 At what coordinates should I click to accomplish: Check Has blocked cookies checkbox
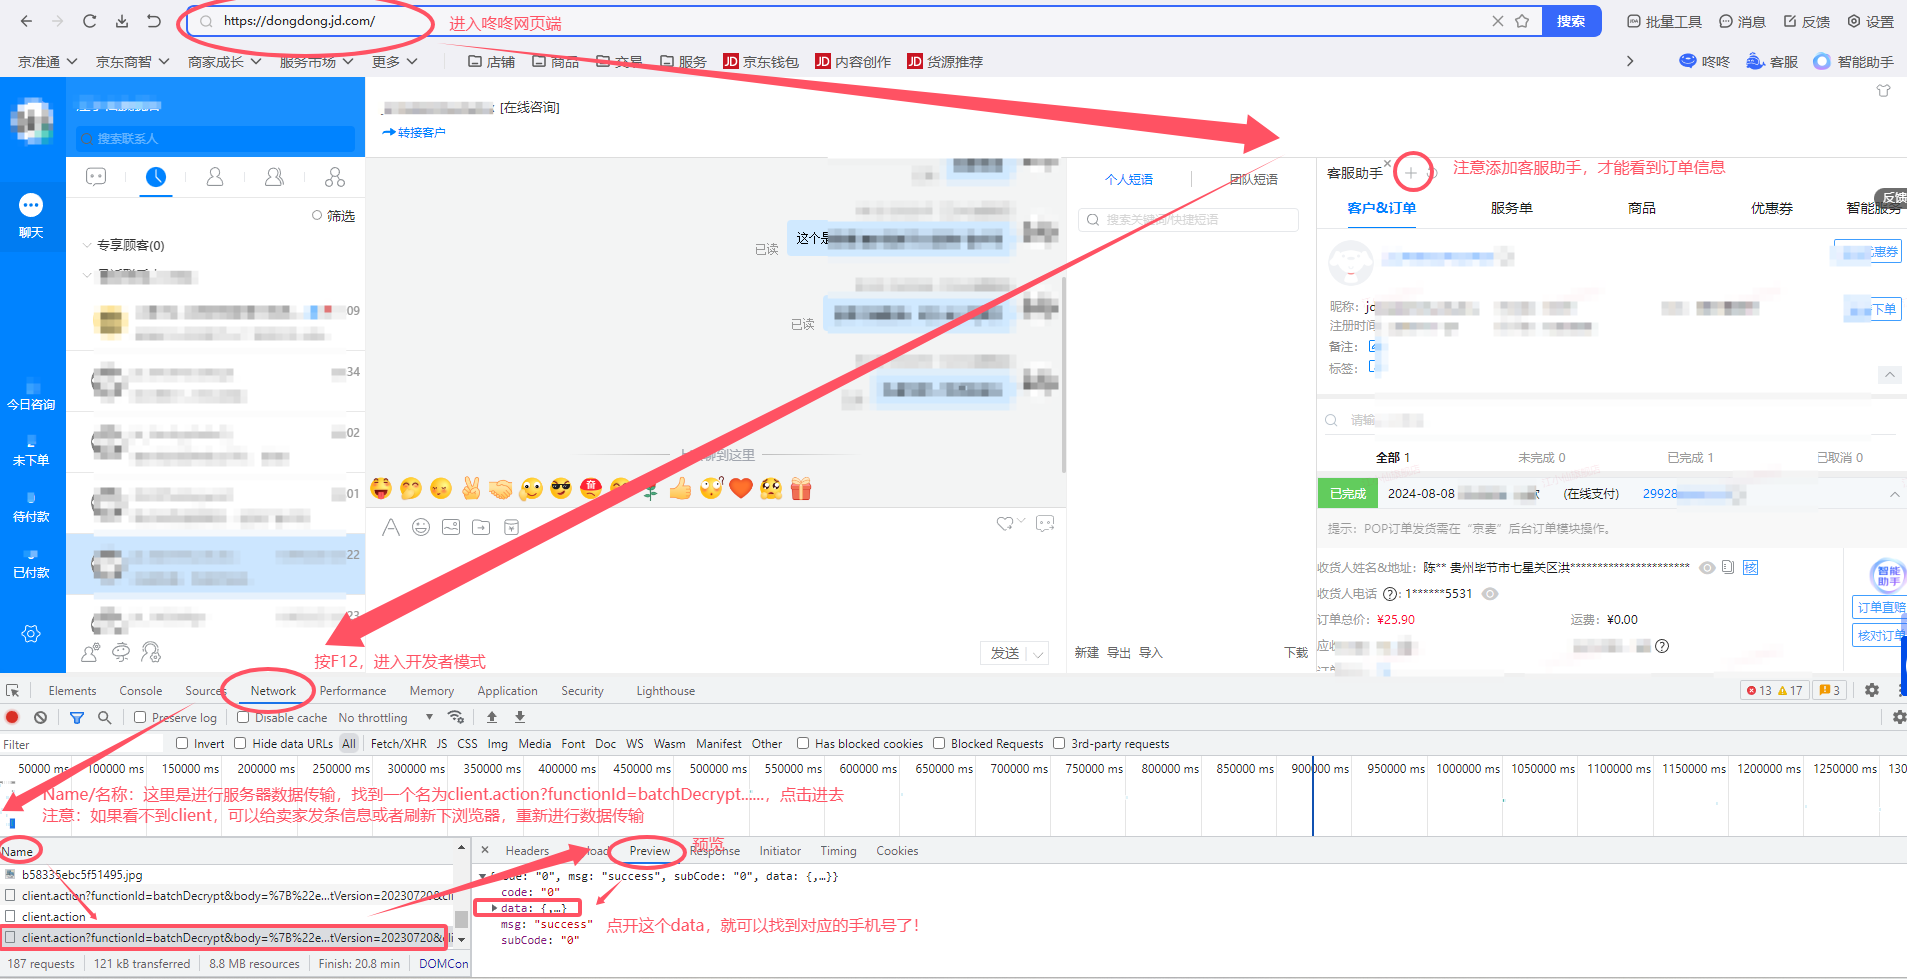pos(803,743)
